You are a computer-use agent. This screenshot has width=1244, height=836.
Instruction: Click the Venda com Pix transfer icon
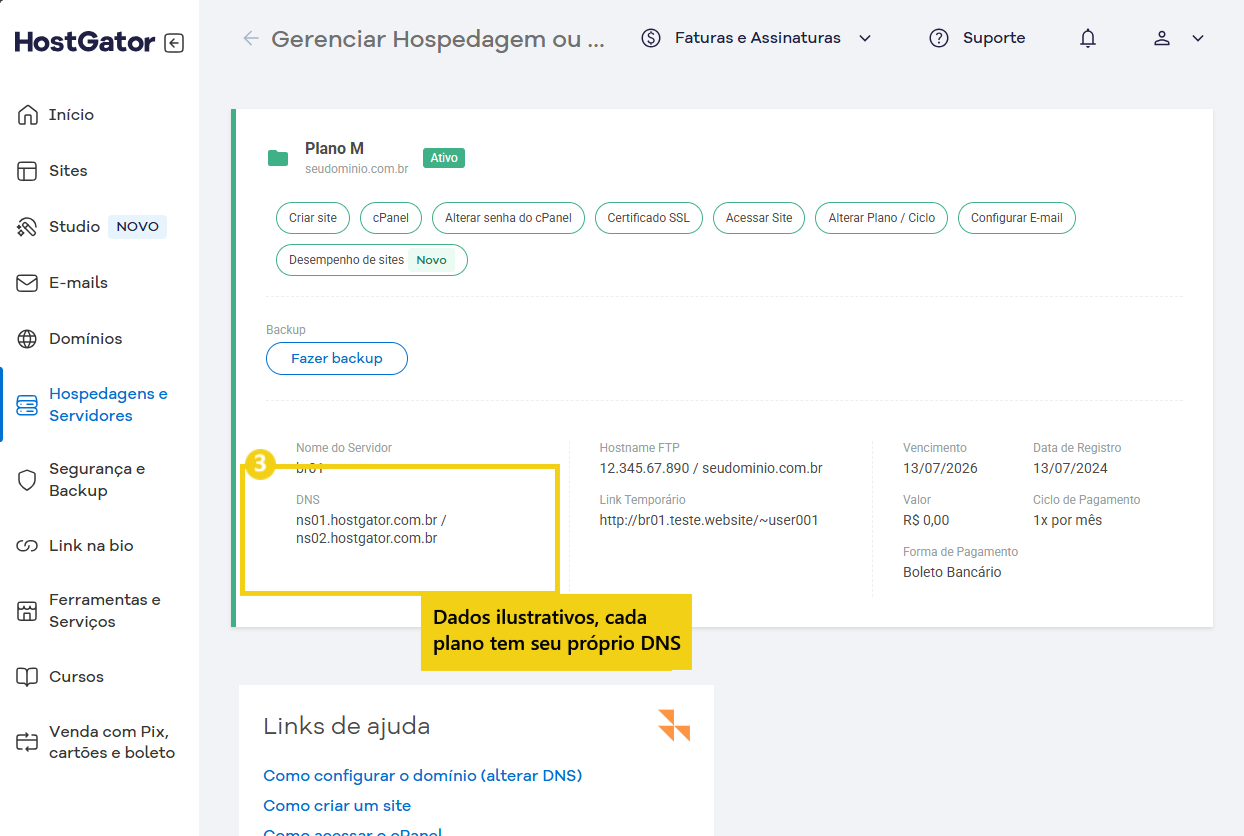pos(27,742)
